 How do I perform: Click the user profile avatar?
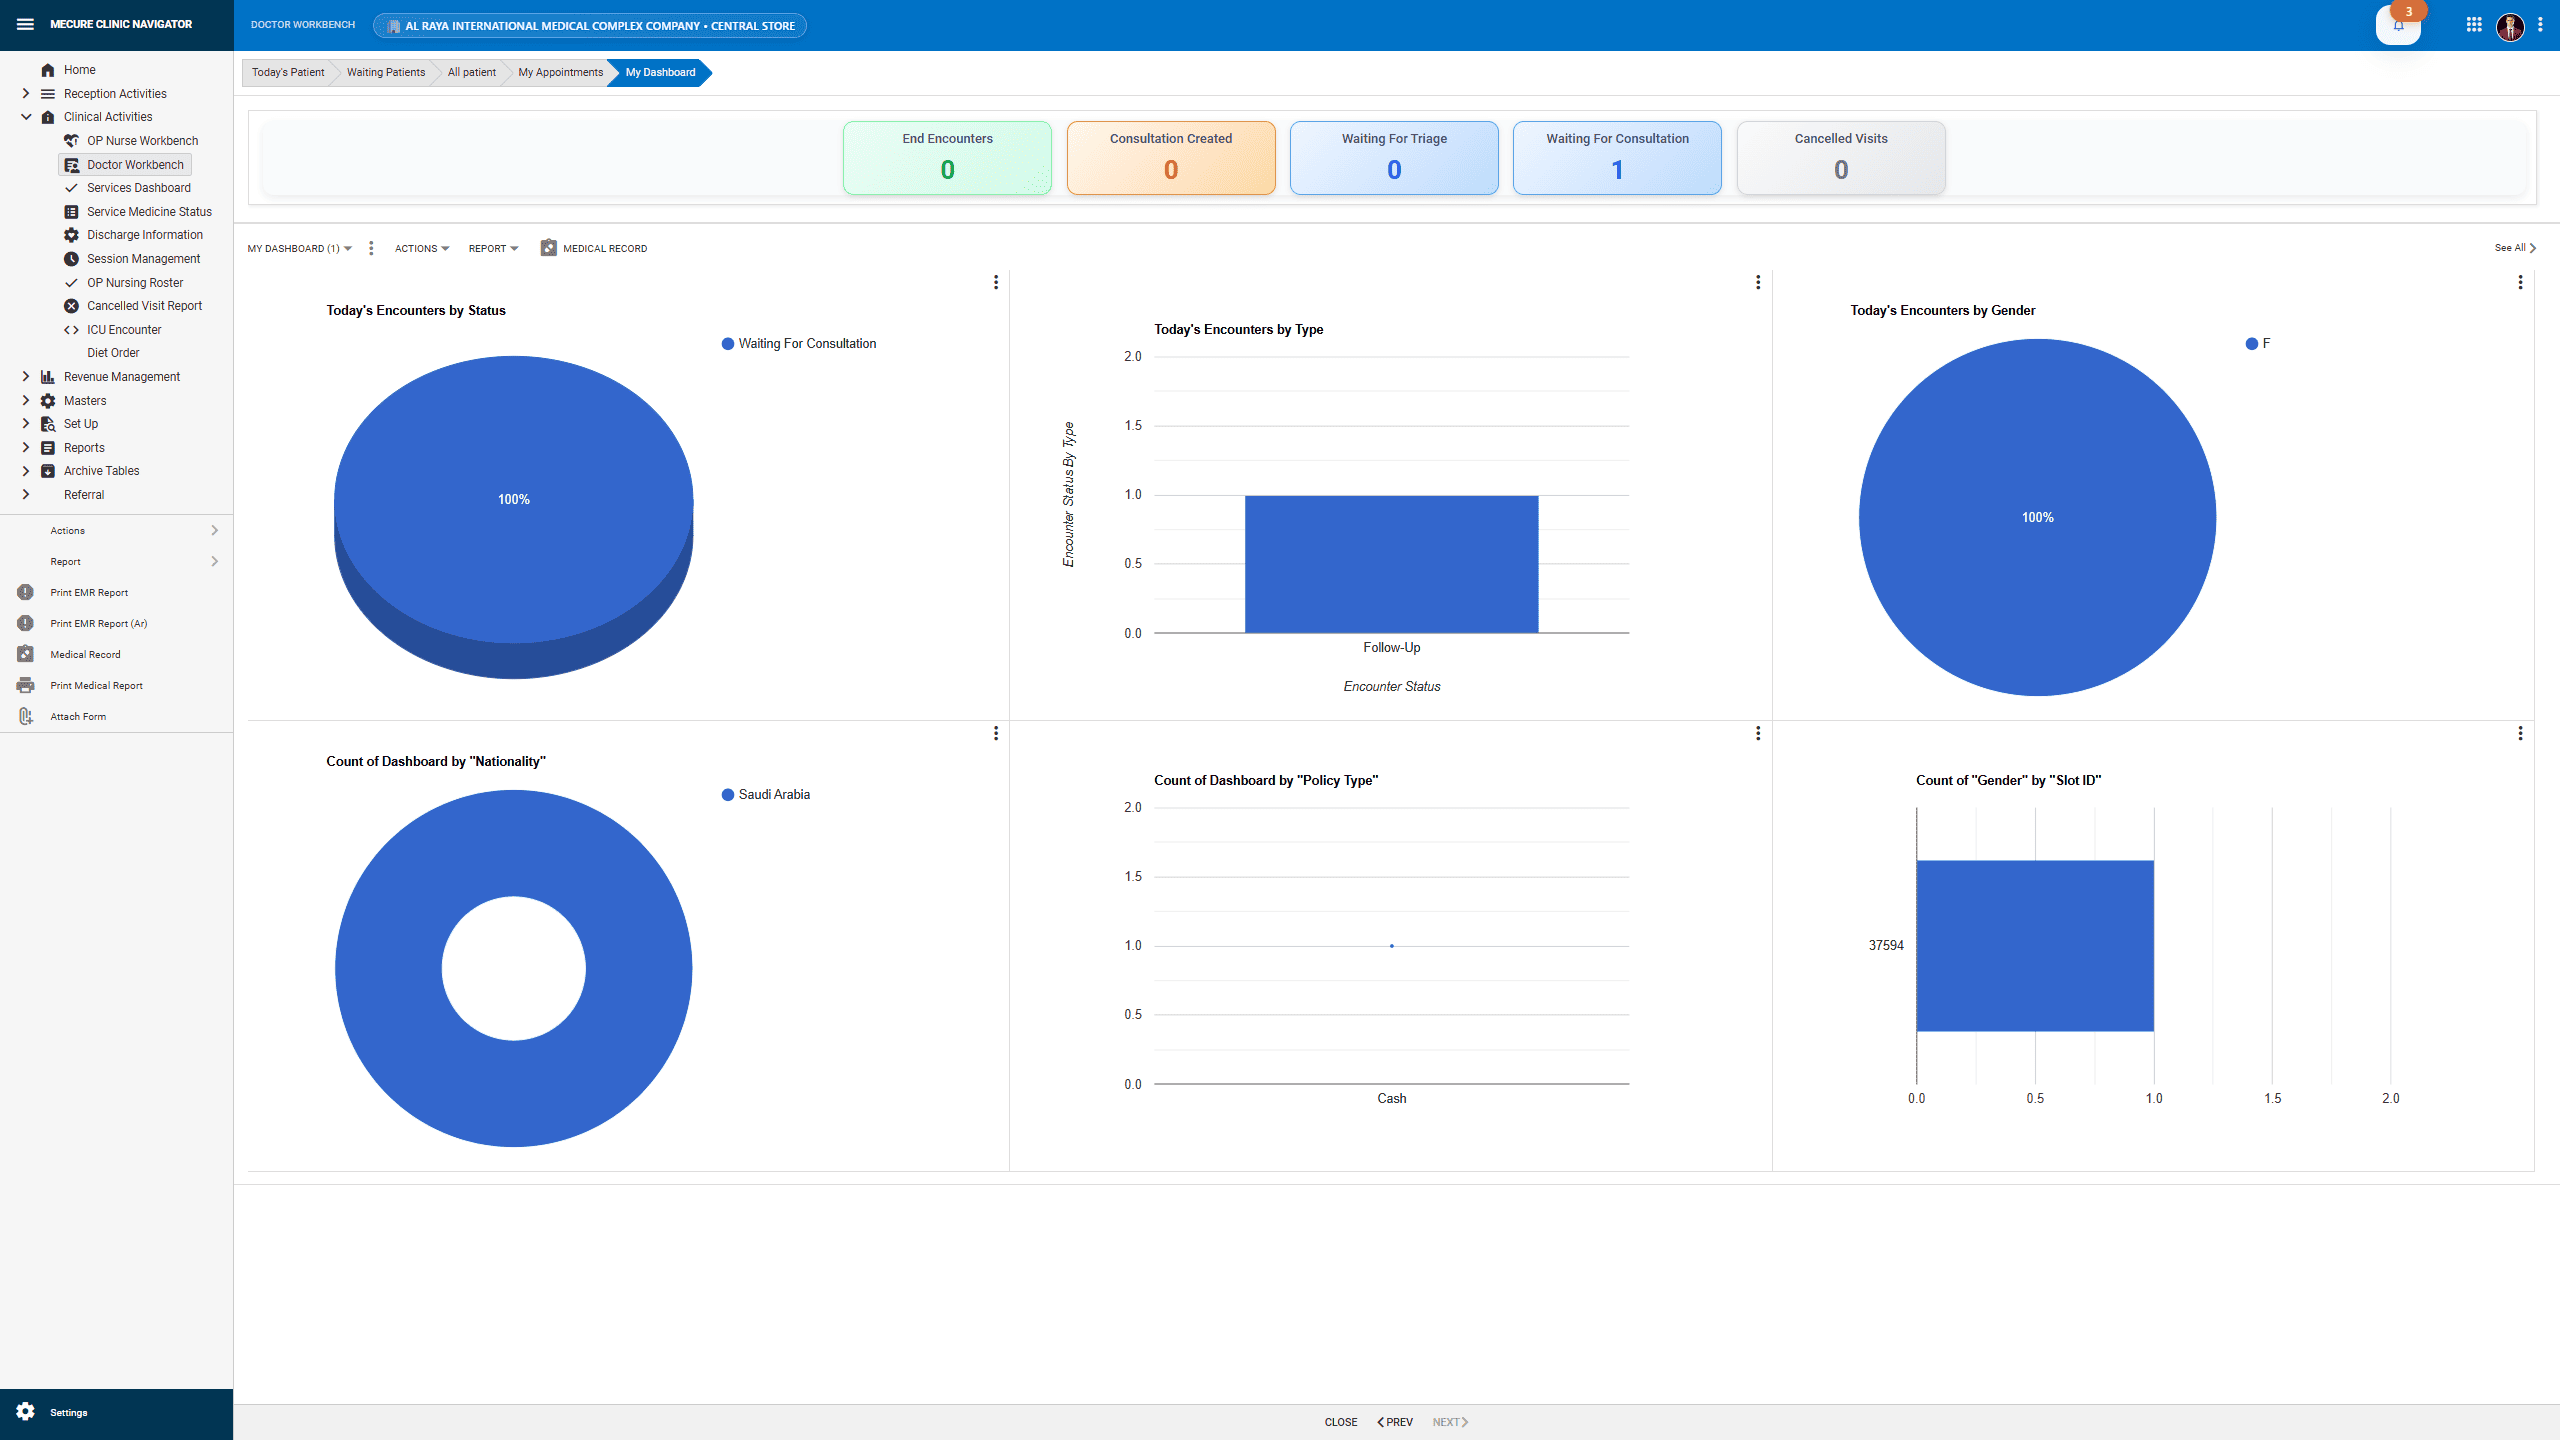(2509, 27)
